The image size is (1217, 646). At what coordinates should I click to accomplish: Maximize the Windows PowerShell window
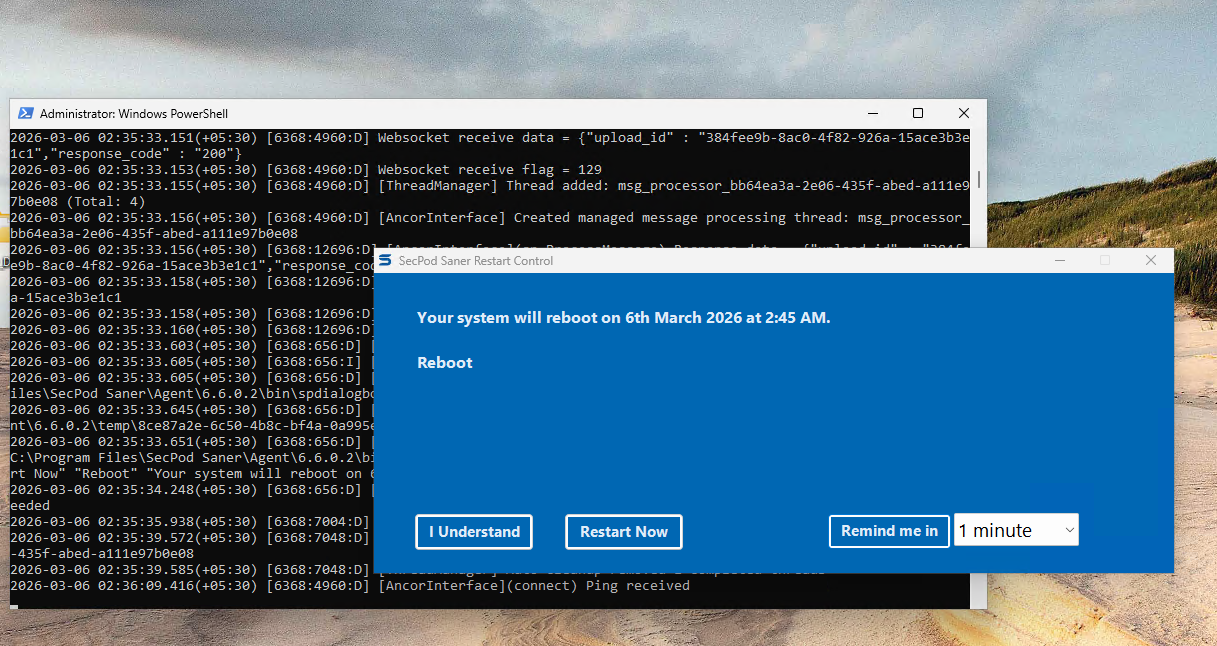click(918, 113)
